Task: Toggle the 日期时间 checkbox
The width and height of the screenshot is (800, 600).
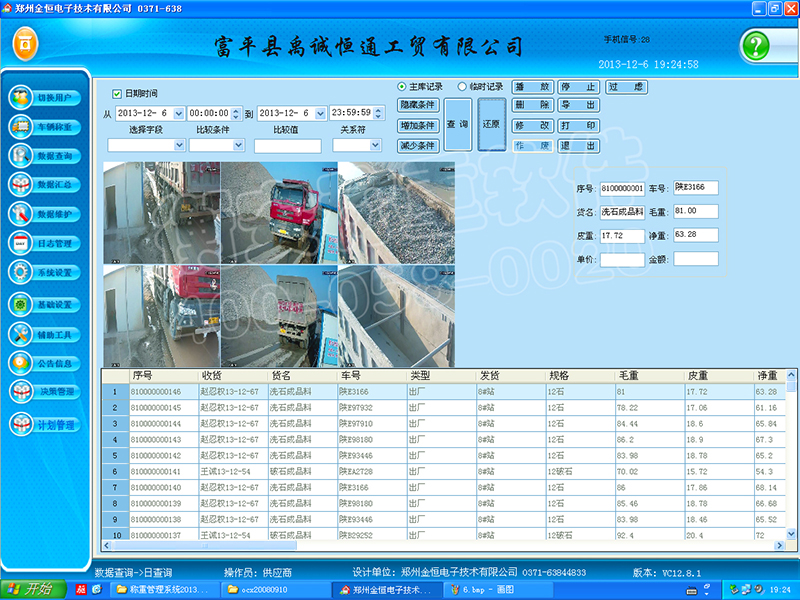Action: pyautogui.click(x=117, y=93)
